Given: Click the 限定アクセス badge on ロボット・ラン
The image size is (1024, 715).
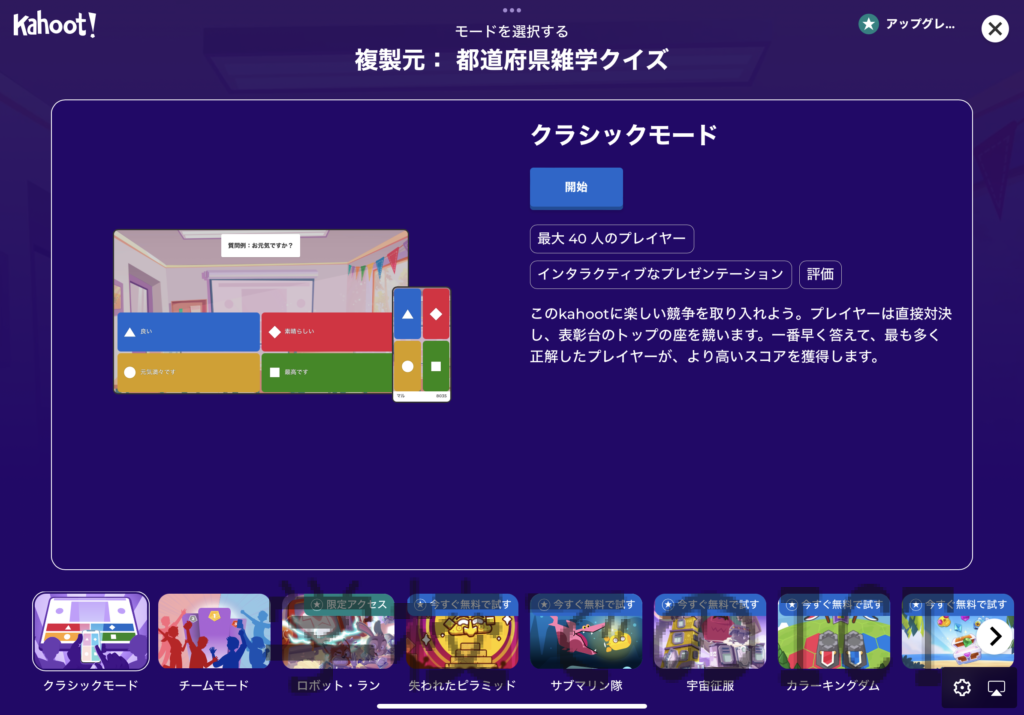Looking at the screenshot, I should click(349, 605).
